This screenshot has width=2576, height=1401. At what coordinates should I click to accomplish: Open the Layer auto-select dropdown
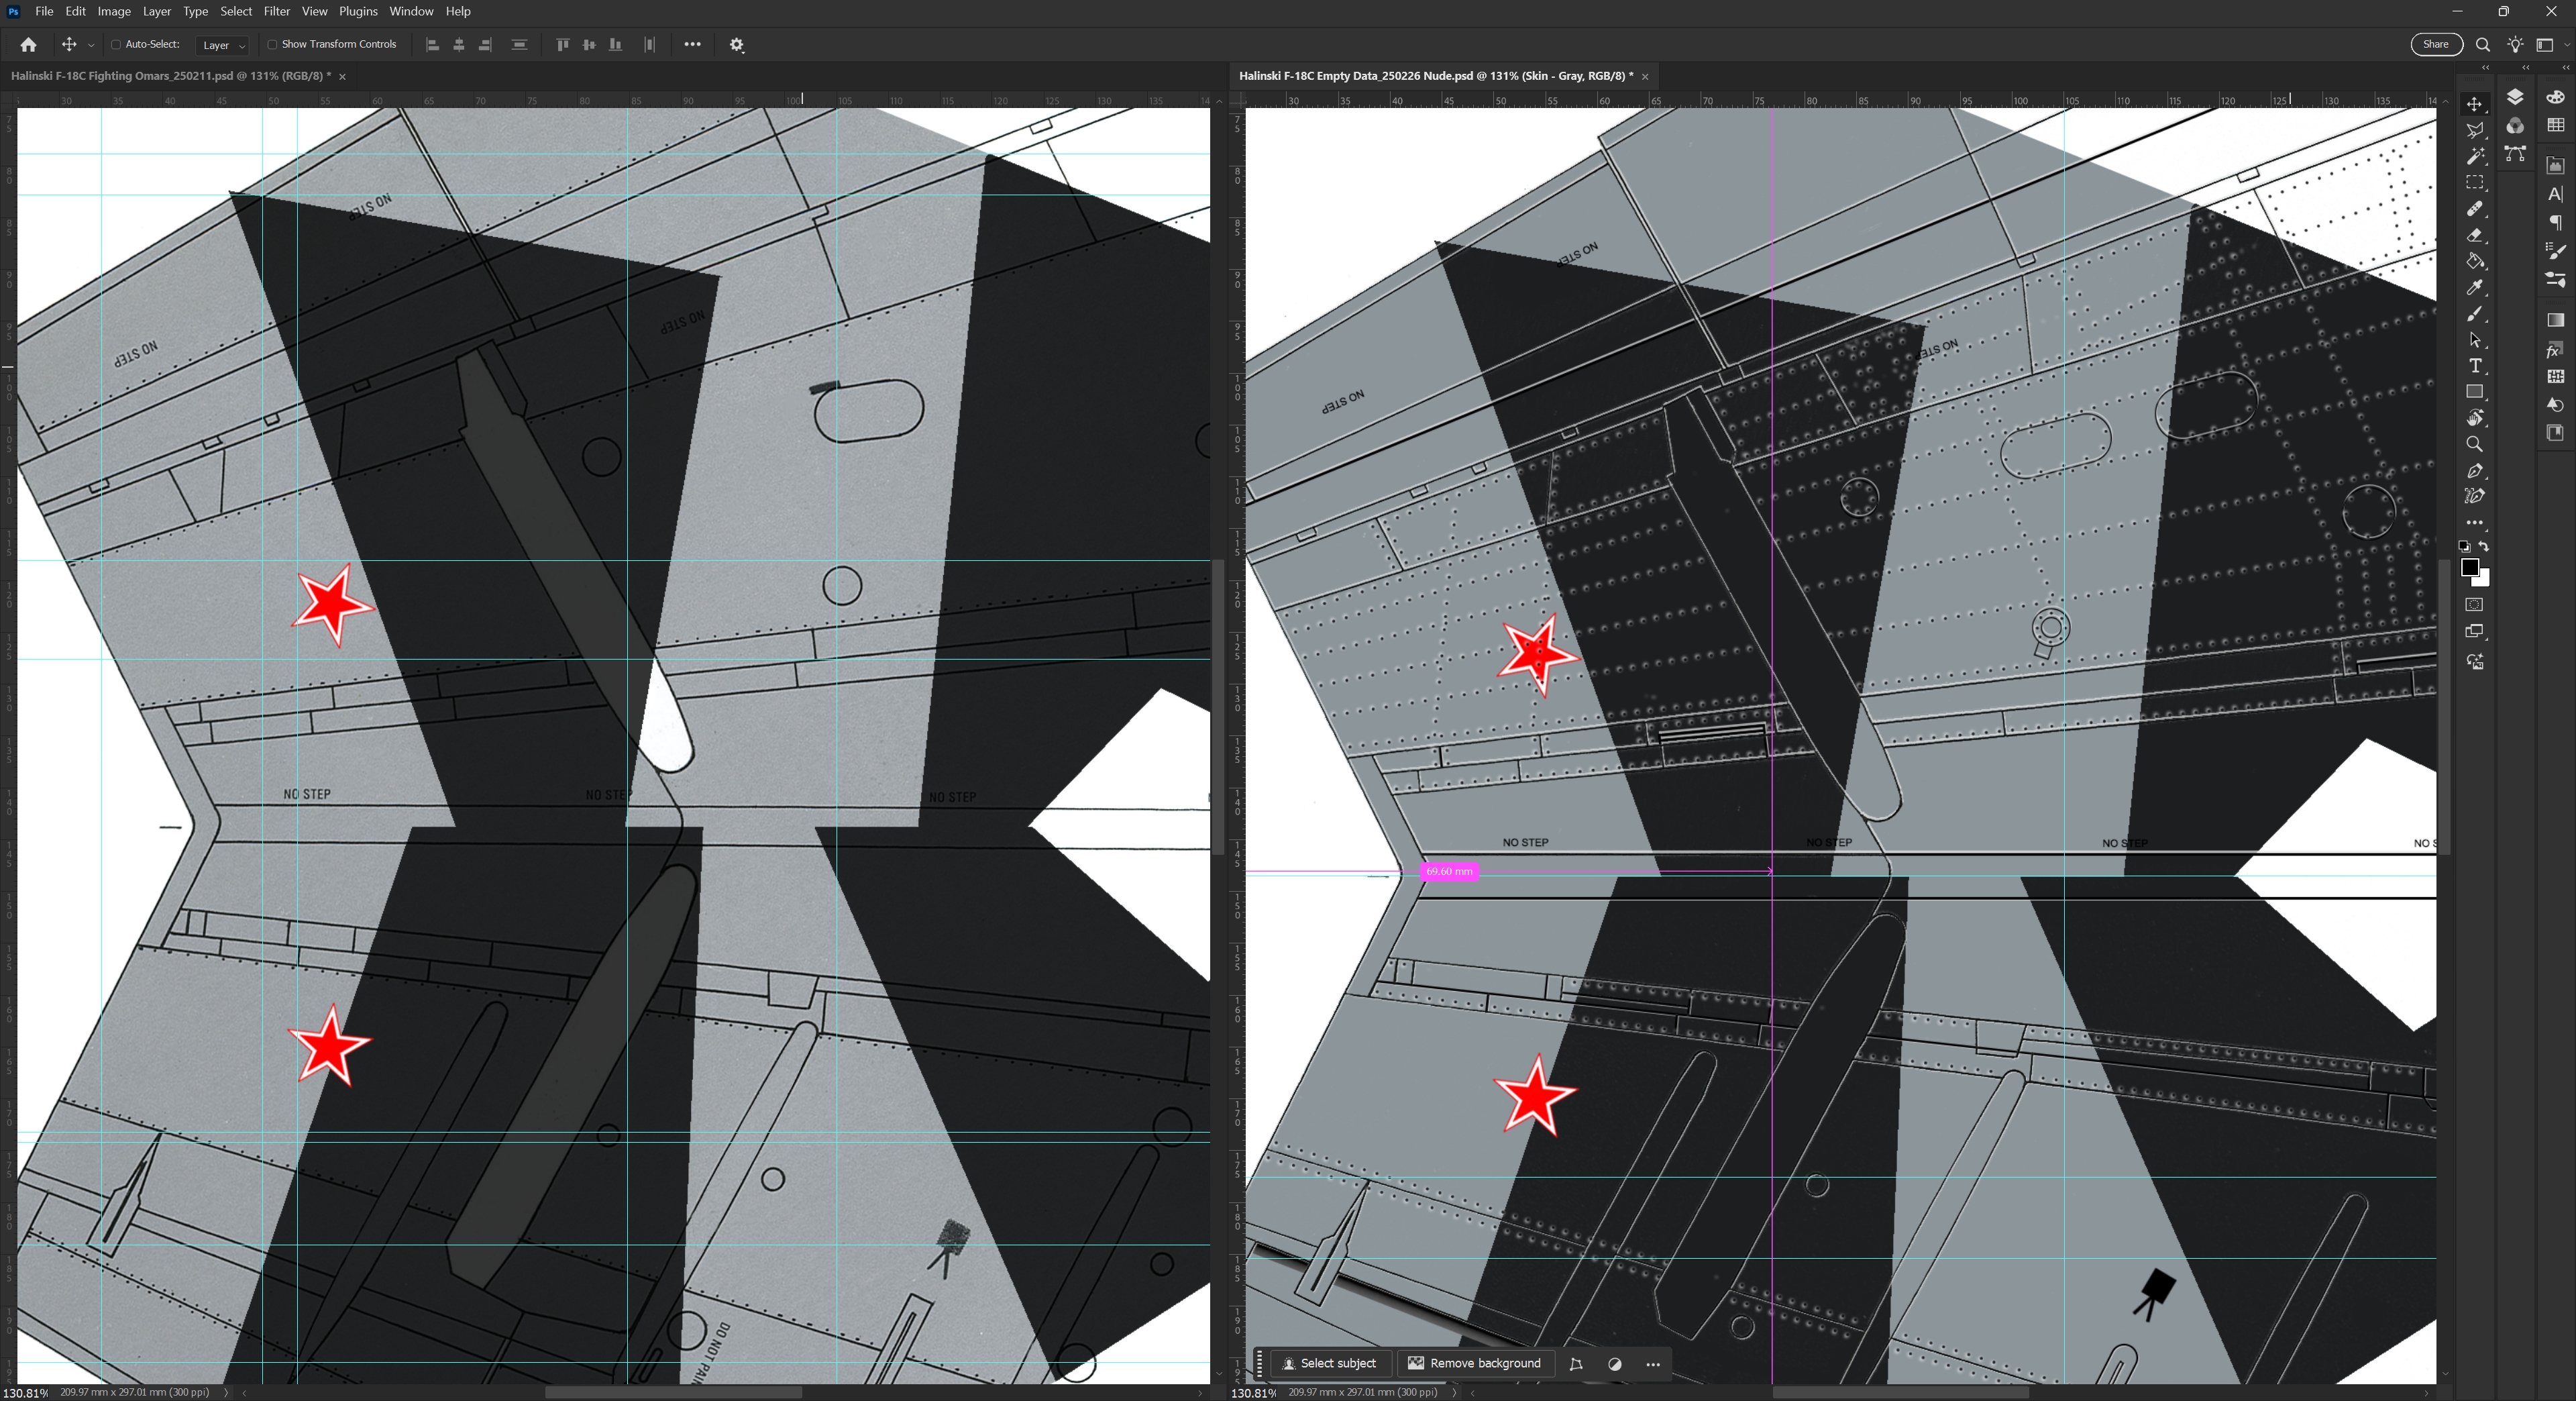223,45
